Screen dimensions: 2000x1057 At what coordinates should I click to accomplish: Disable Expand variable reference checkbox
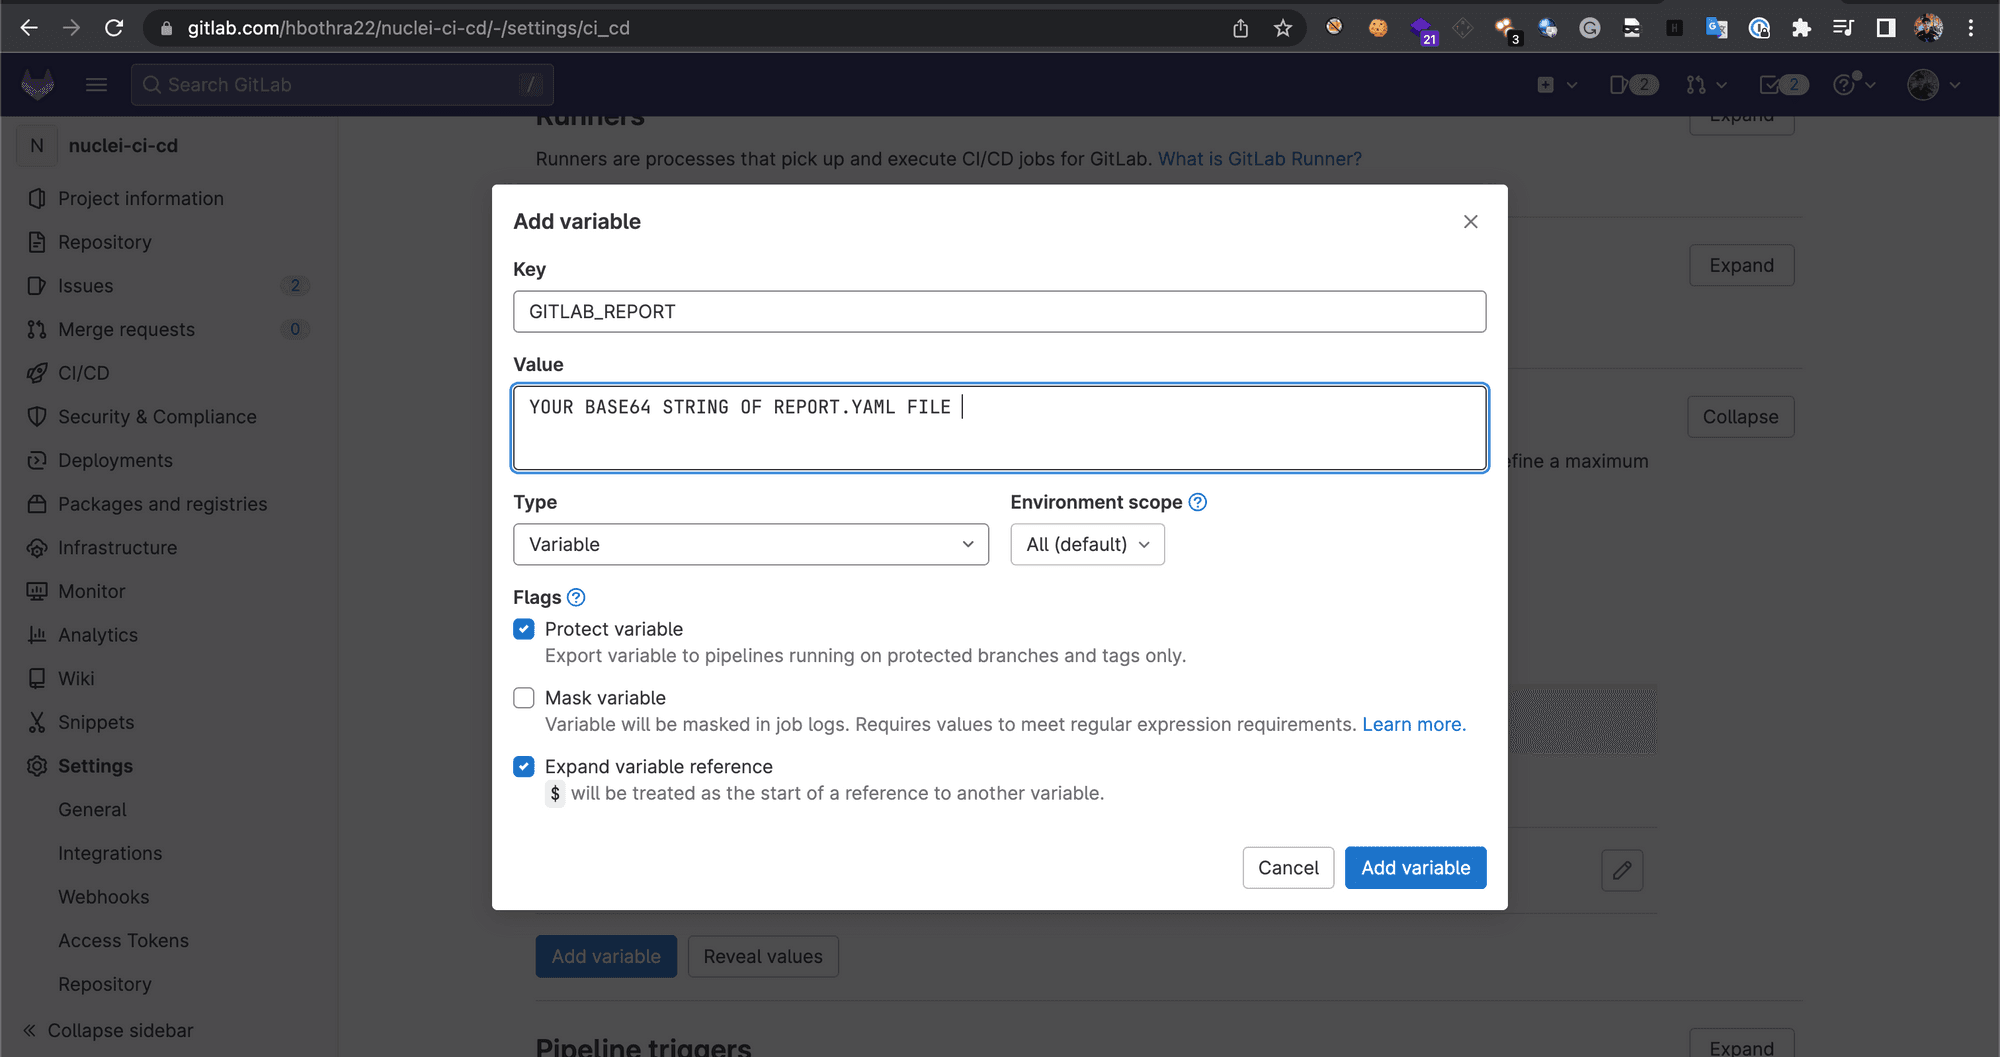pos(524,767)
